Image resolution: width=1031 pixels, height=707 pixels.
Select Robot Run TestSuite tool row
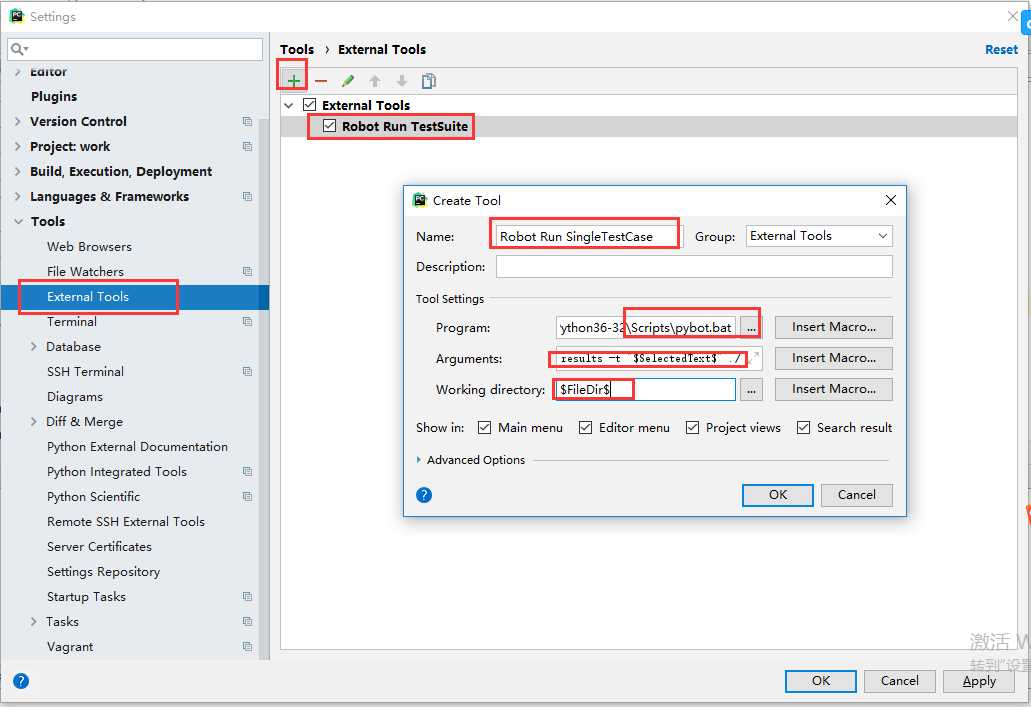tap(649, 126)
